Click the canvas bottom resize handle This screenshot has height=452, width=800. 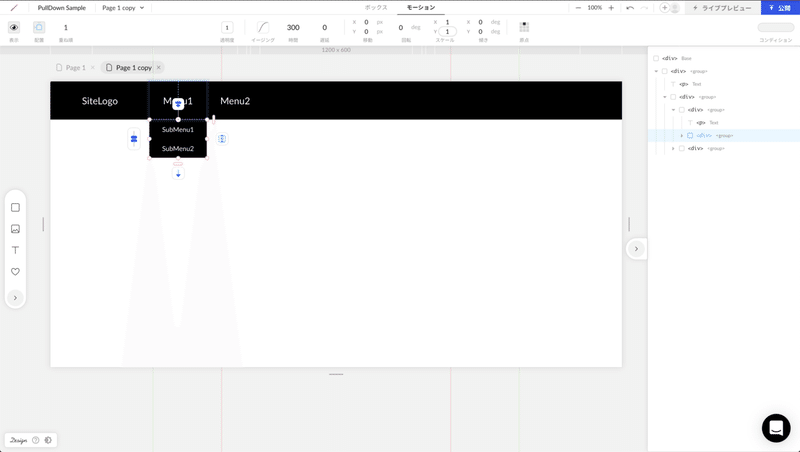point(336,374)
